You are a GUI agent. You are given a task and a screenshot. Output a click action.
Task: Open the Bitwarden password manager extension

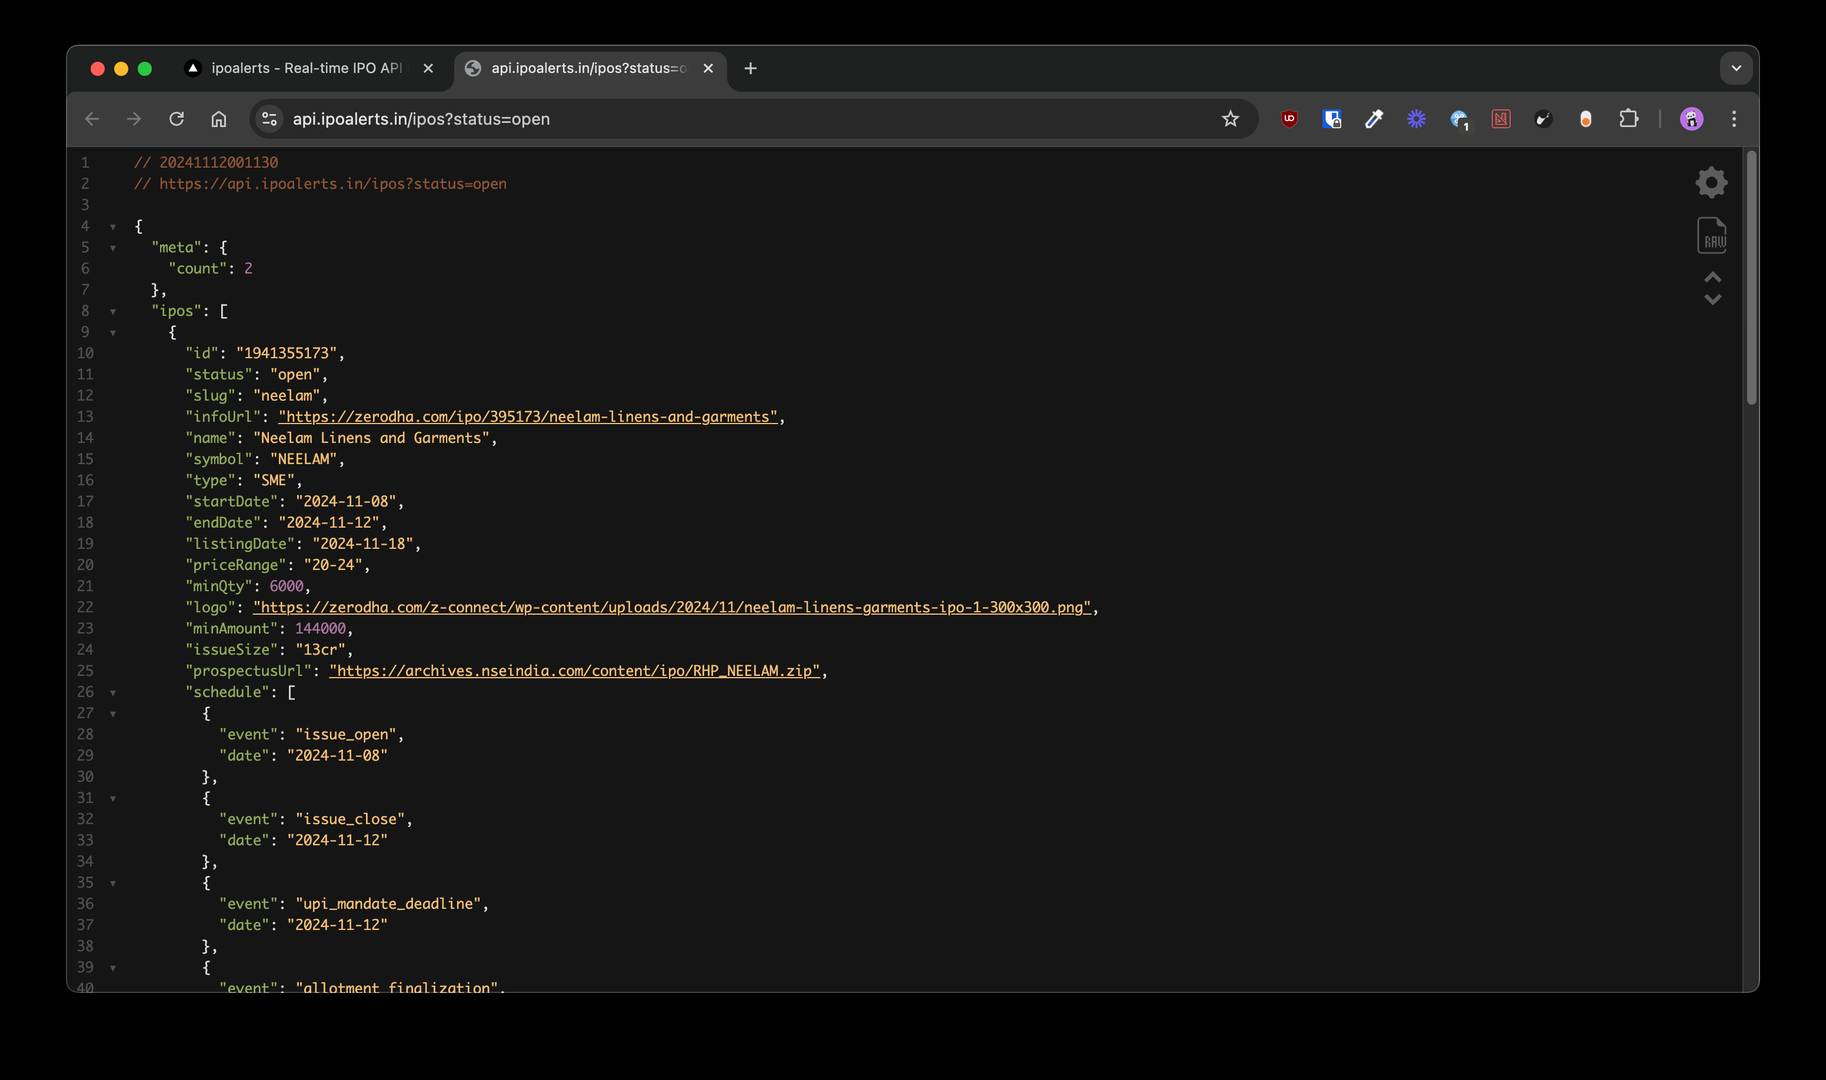[x=1331, y=118]
